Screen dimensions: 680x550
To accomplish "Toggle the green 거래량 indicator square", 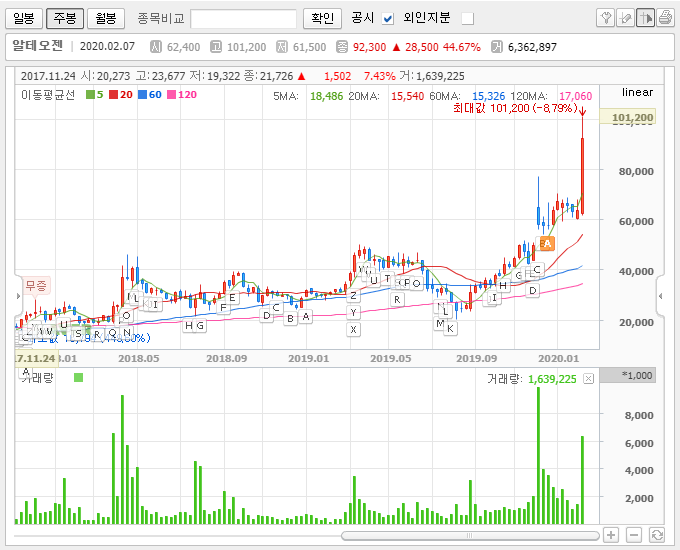I will pyautogui.click(x=79, y=378).
